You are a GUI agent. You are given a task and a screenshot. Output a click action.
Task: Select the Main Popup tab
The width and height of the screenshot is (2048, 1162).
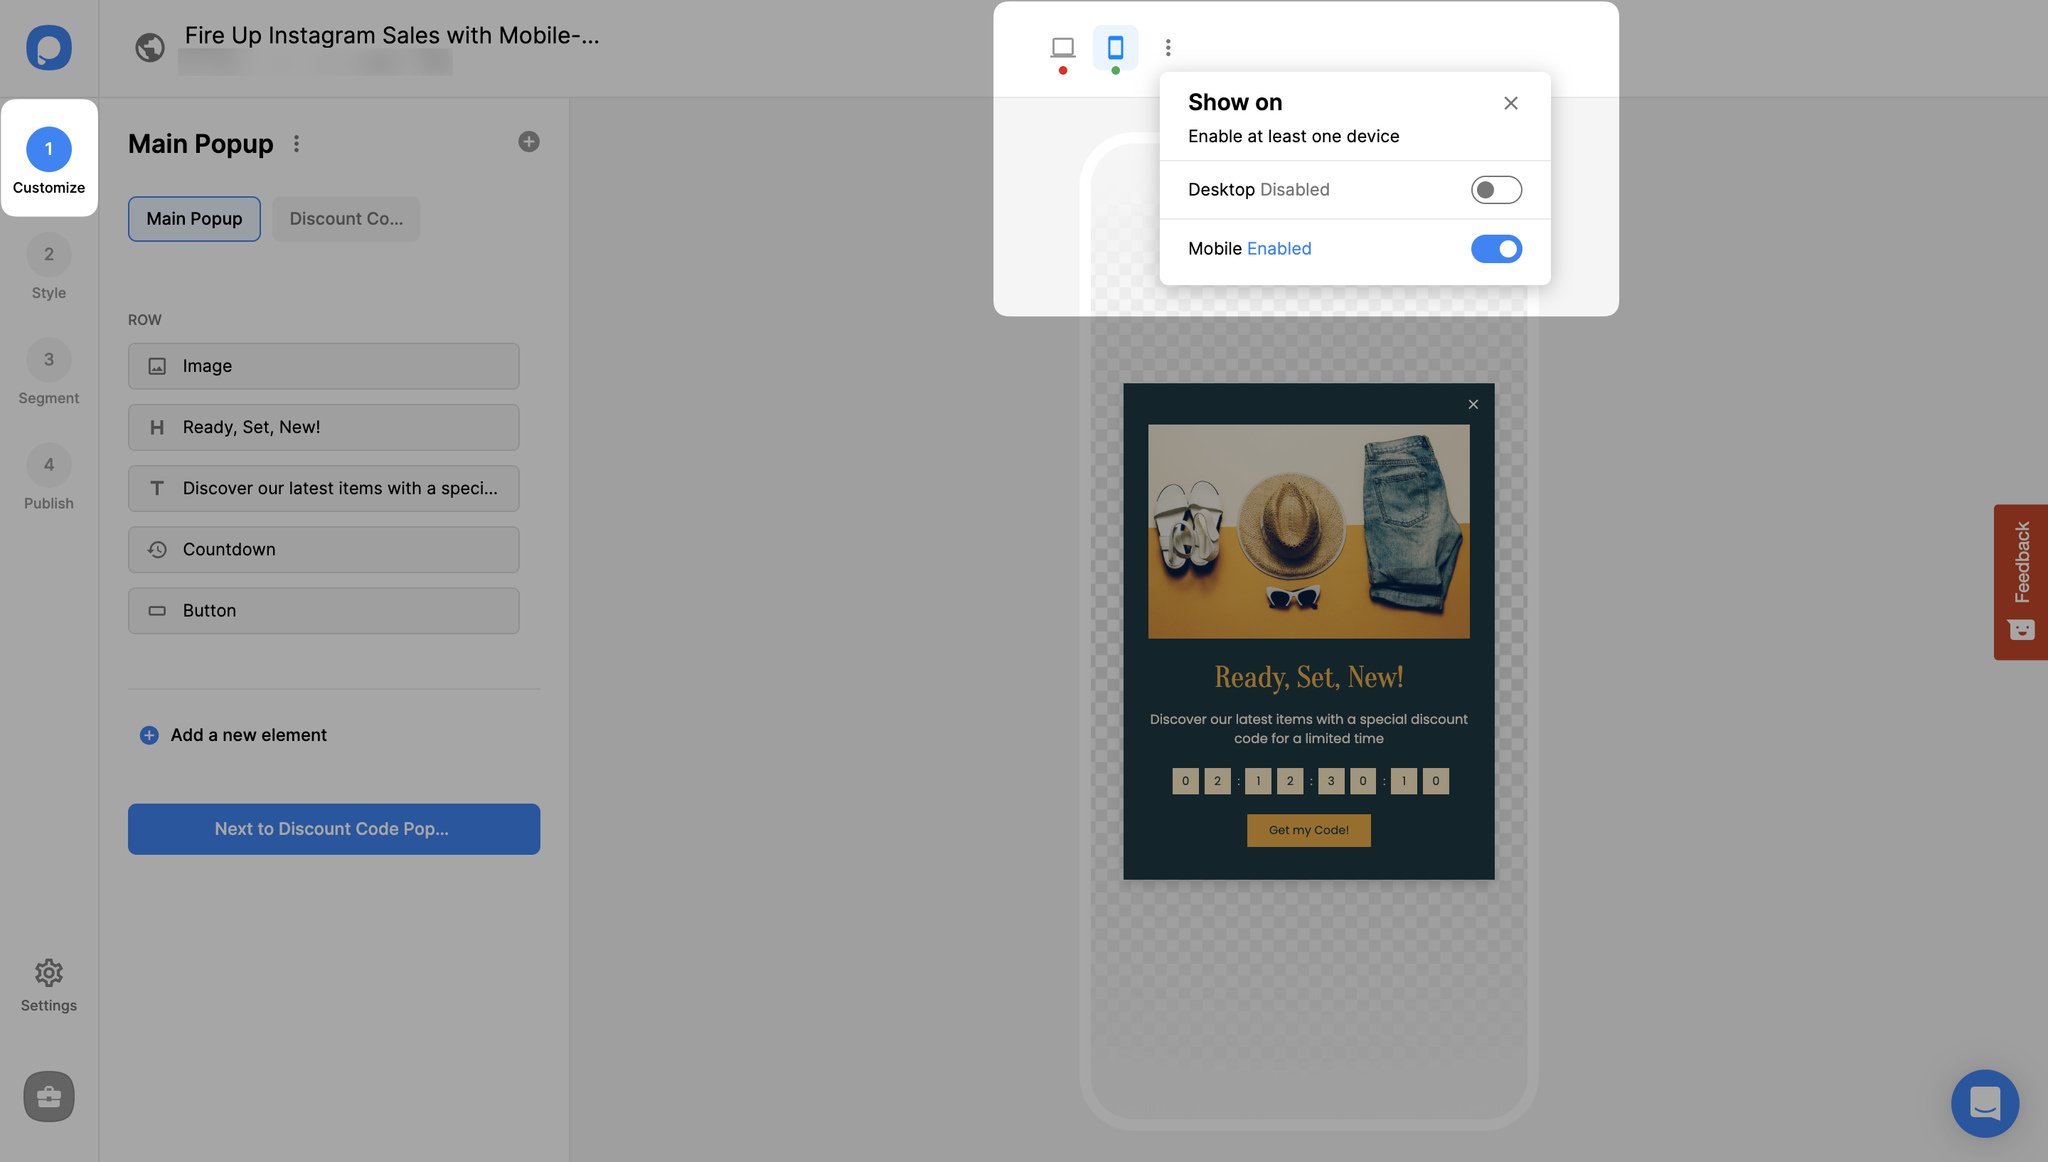tap(194, 219)
